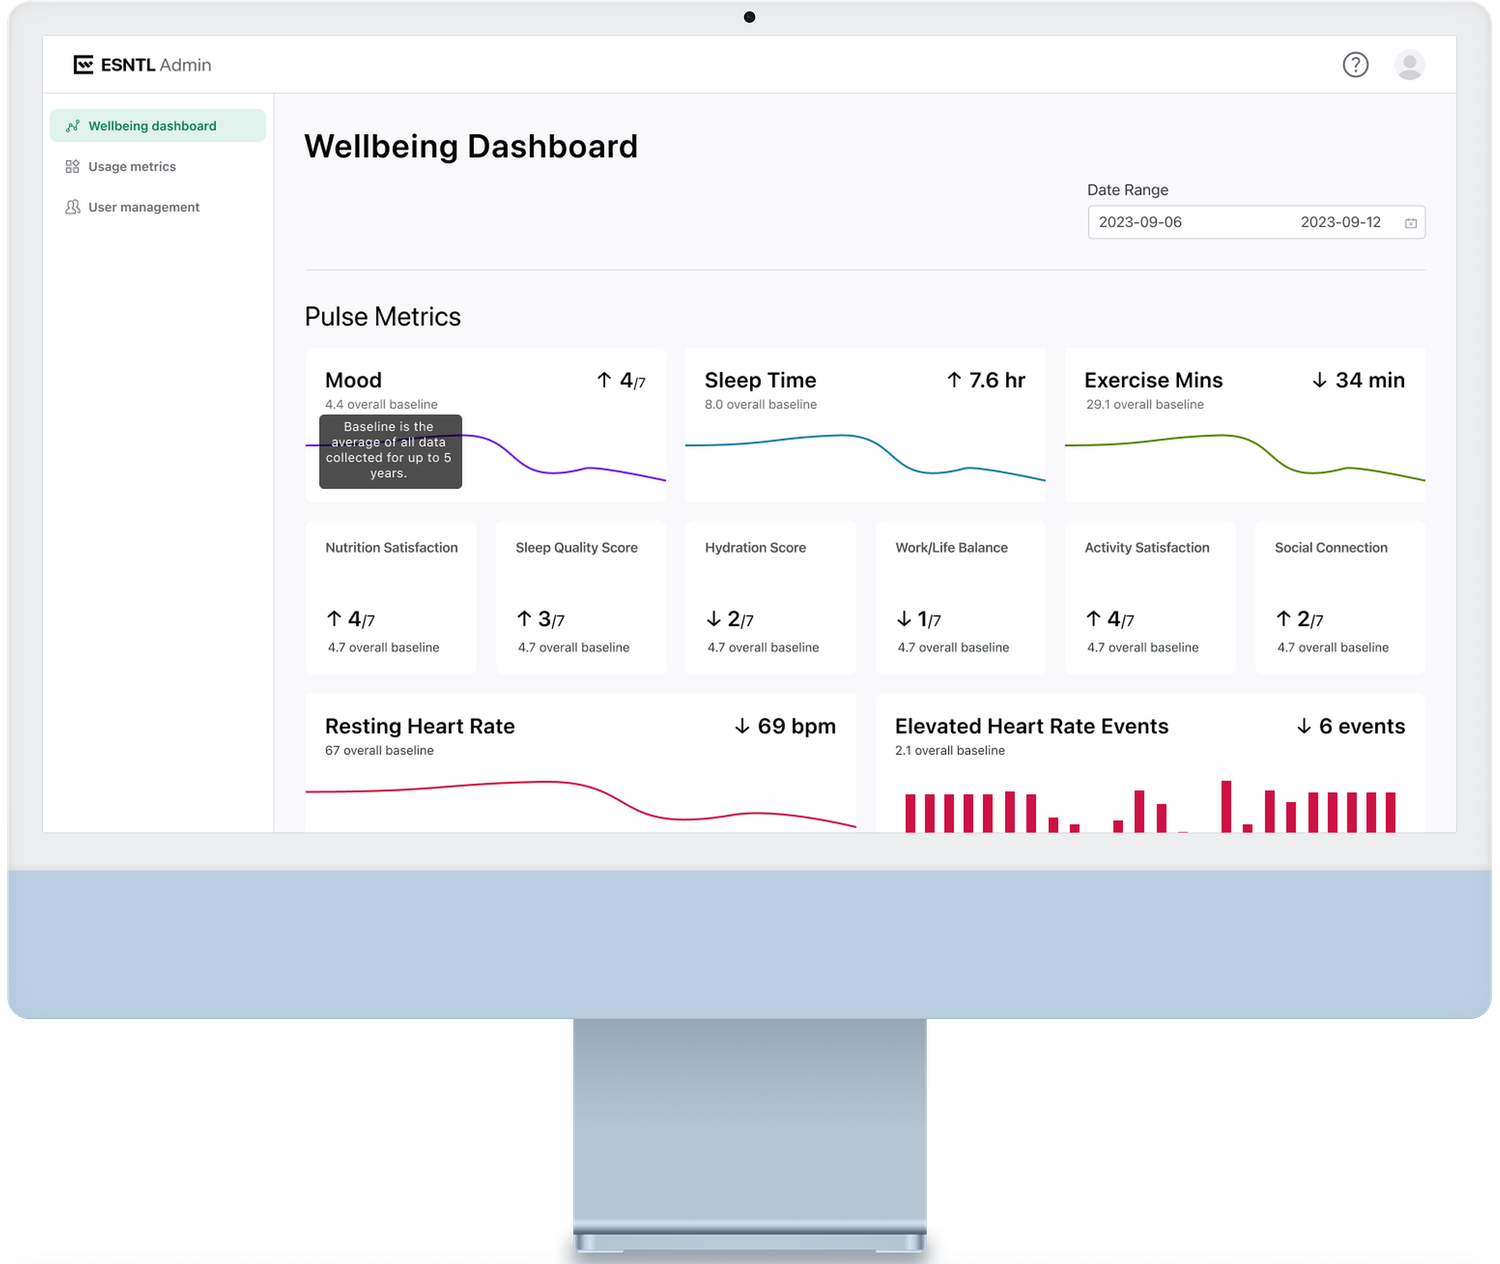Click the 4.4 overall baseline text

pos(381,405)
